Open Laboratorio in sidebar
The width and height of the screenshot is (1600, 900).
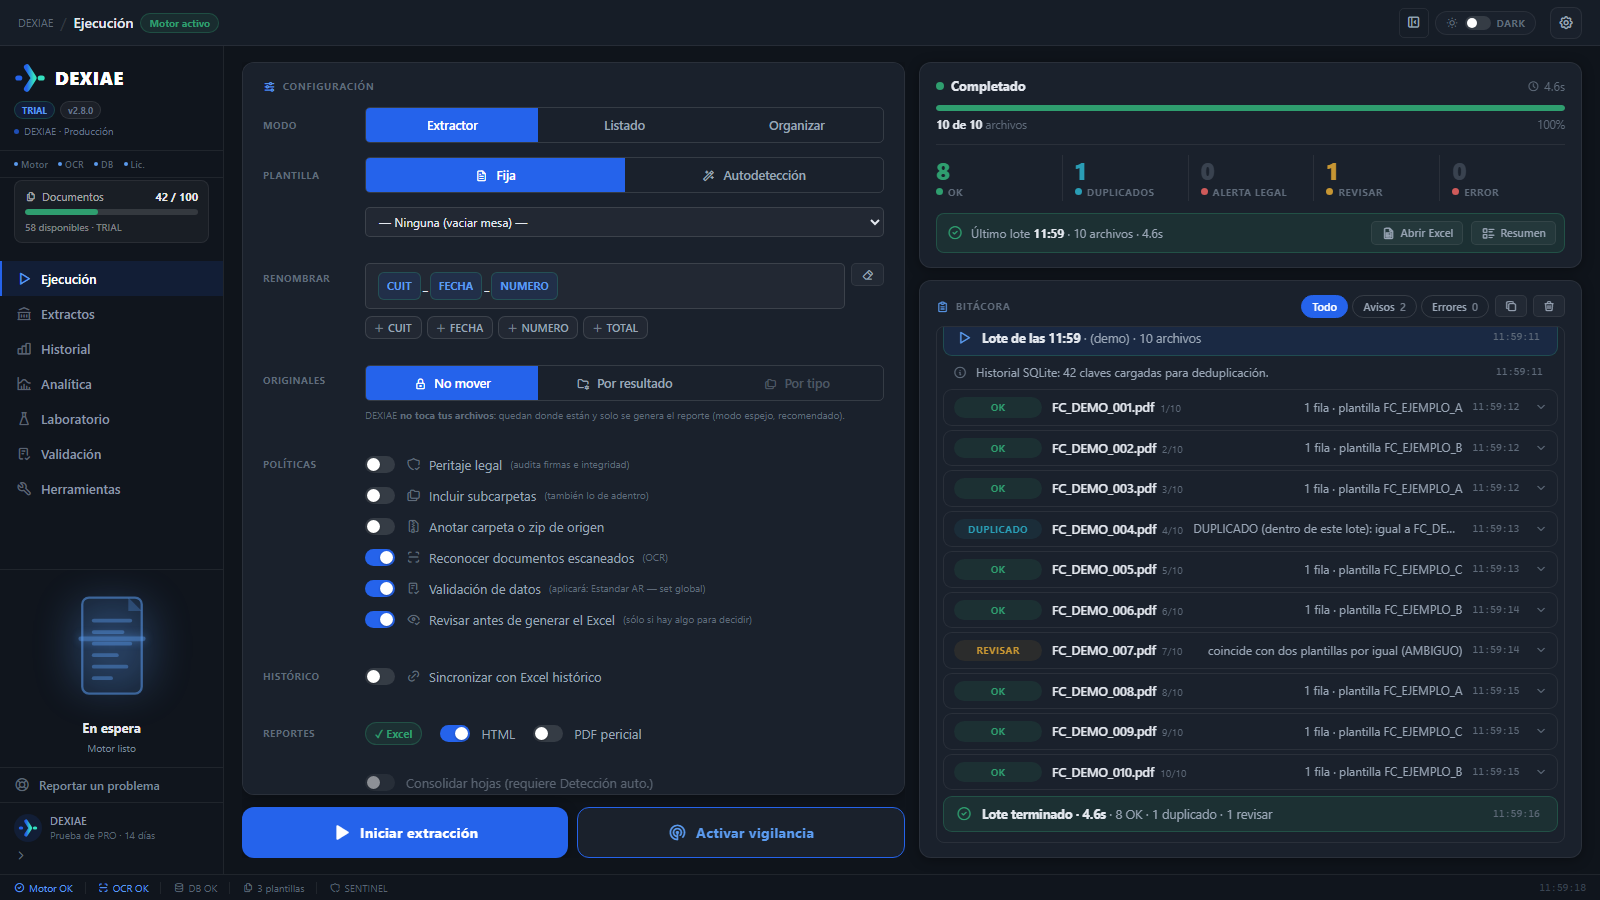[111, 419]
